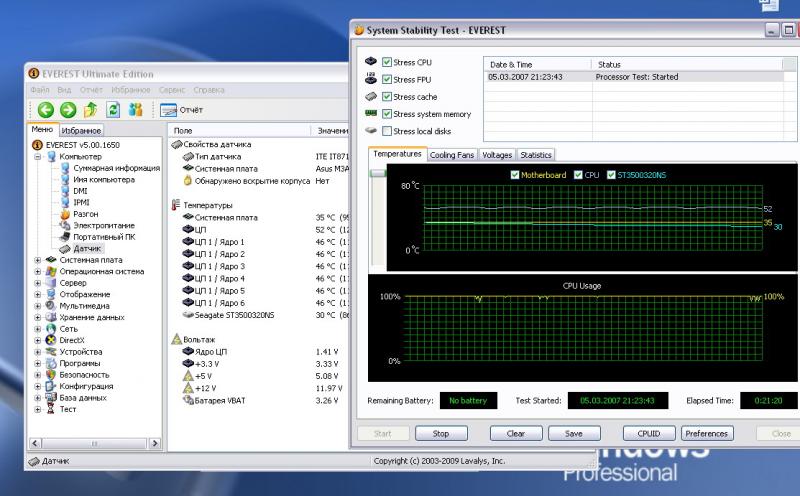This screenshot has height=496, width=800.
Task: Refresh using the blue toolbar icon
Action: (x=113, y=110)
